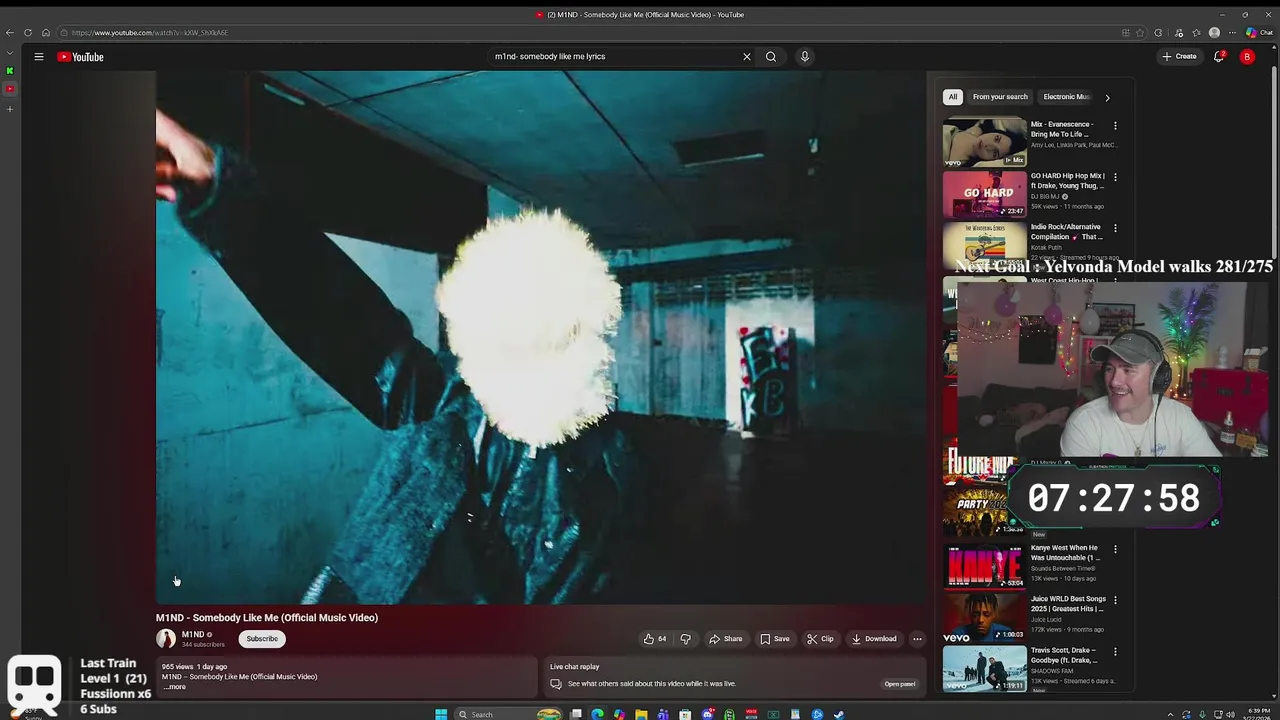Open File Explorer from taskbar
The height and width of the screenshot is (720, 1280).
point(641,714)
